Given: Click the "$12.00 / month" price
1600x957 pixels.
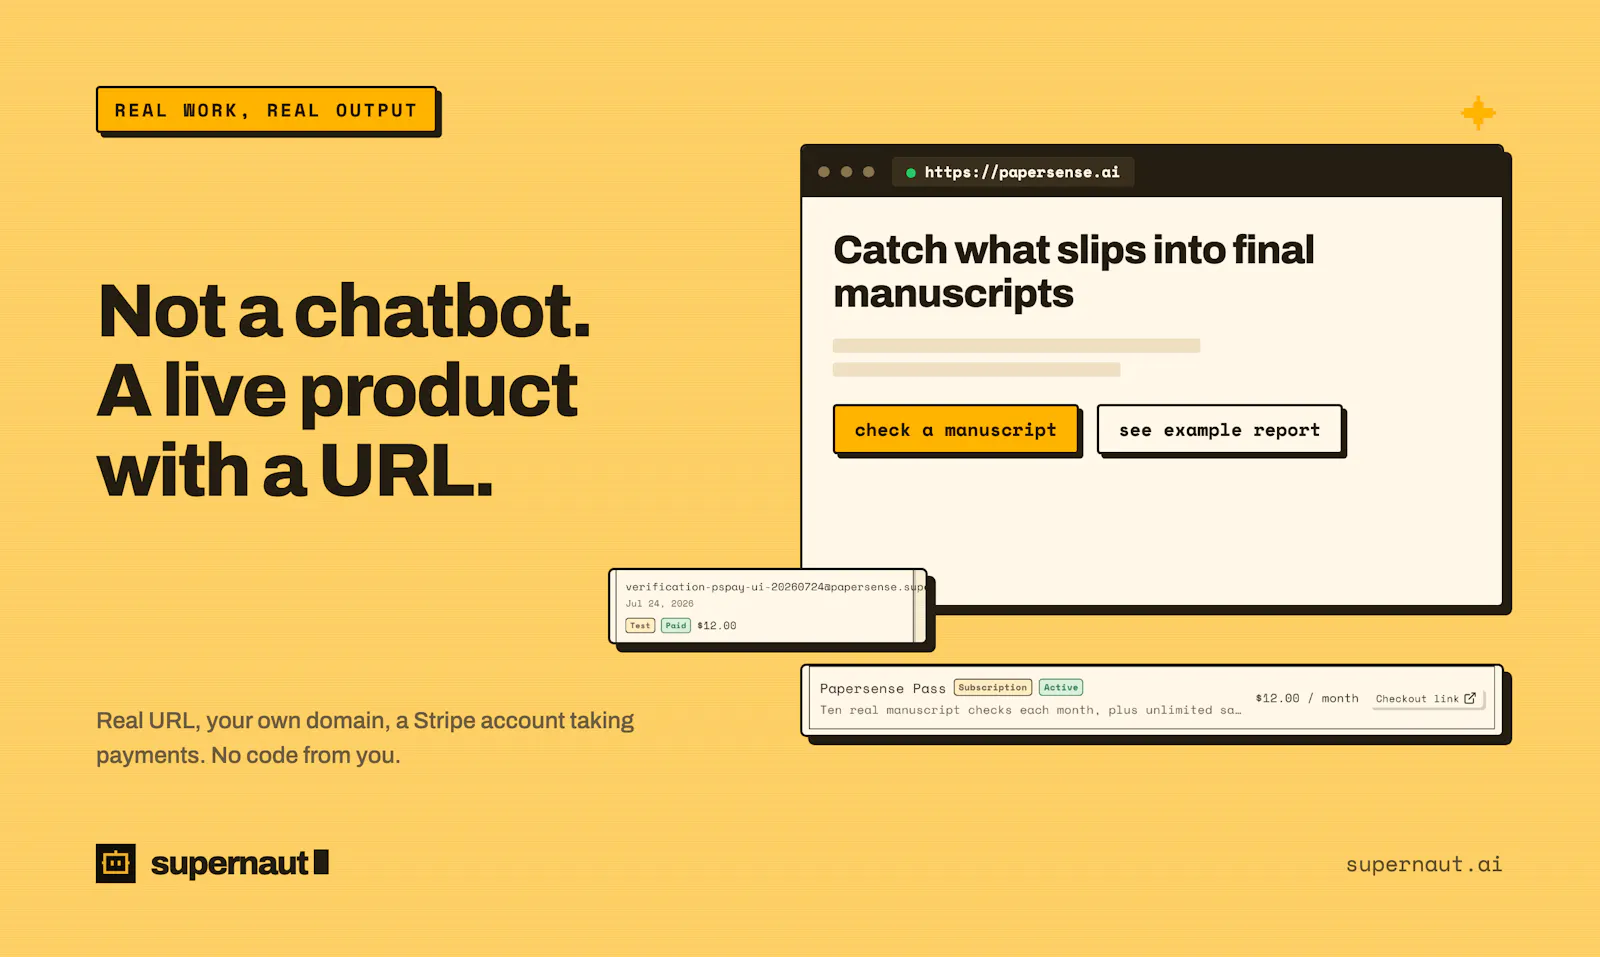Looking at the screenshot, I should tap(1307, 698).
